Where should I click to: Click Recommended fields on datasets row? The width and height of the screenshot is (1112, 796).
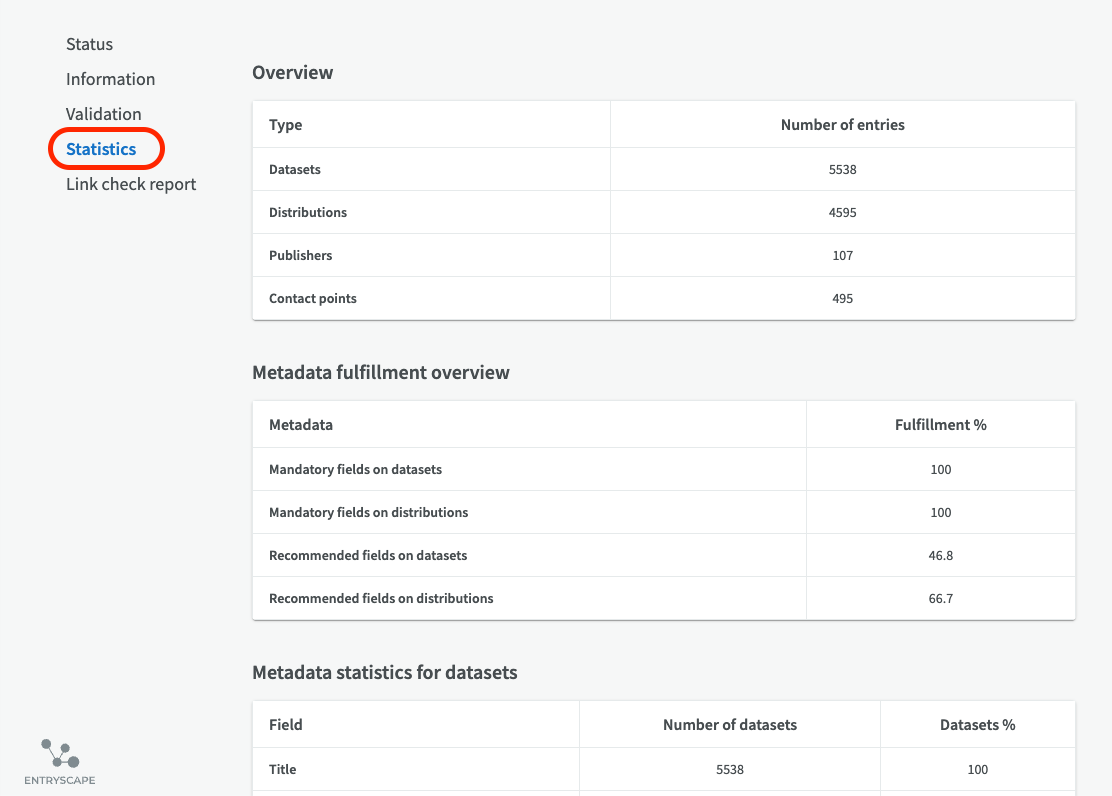(x=368, y=555)
